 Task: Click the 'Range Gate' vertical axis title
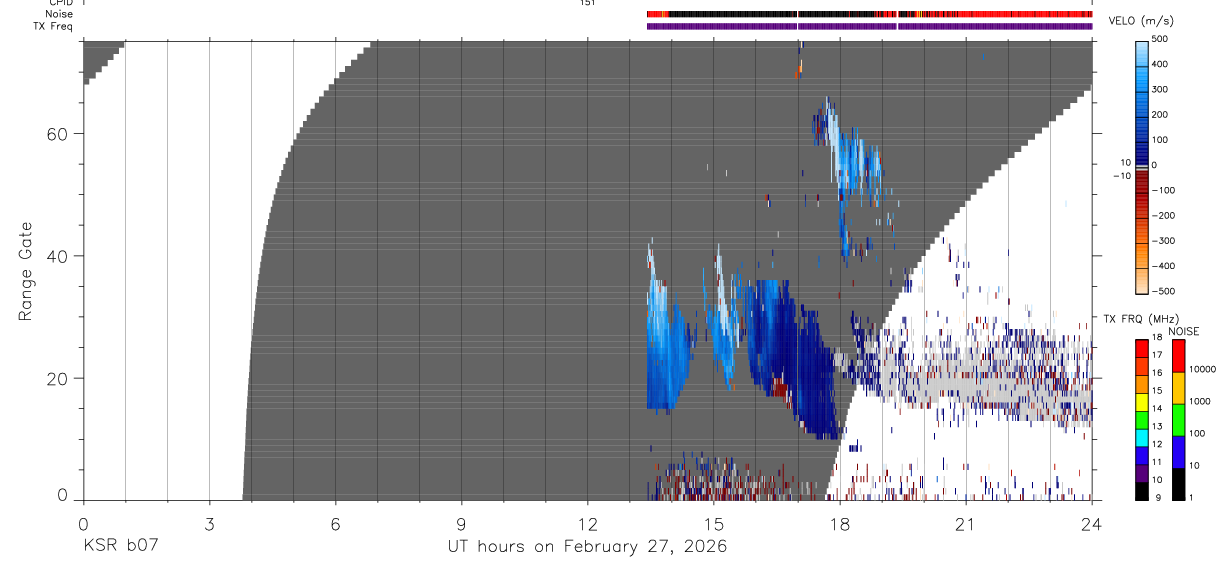click(25, 271)
